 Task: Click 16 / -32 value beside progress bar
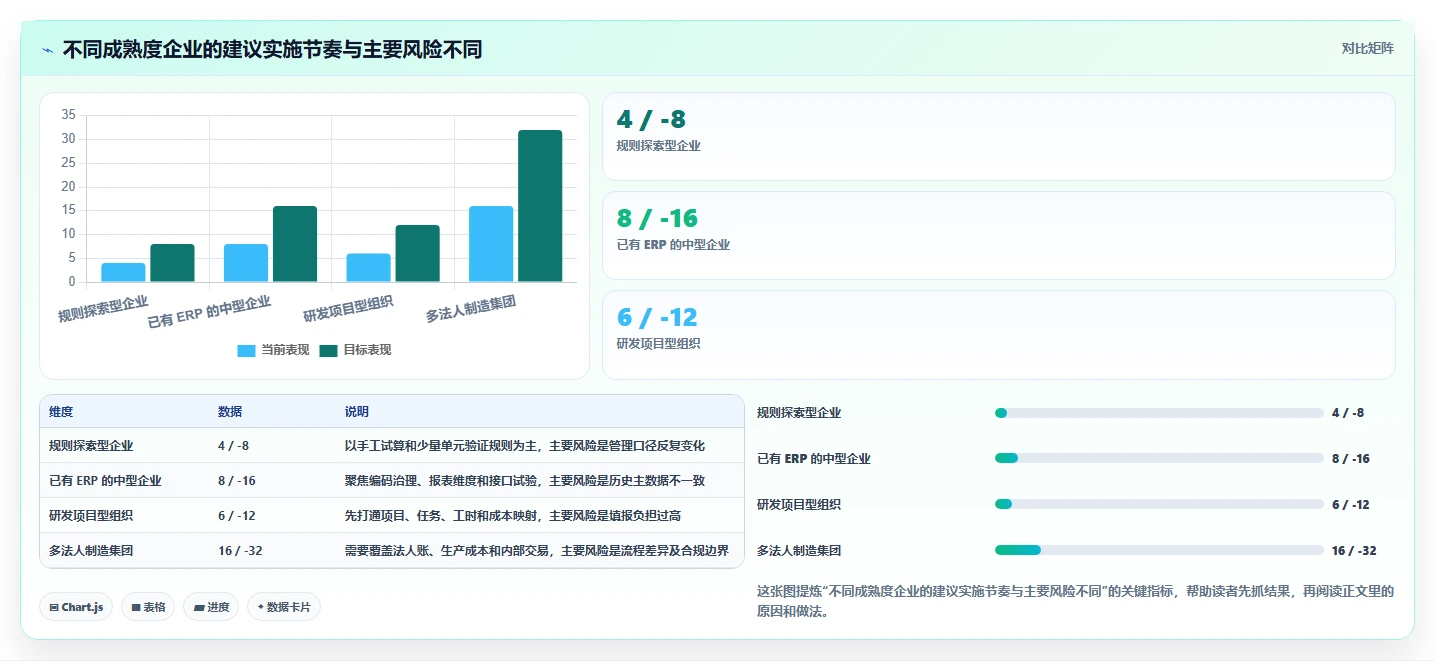pyautogui.click(x=1354, y=551)
